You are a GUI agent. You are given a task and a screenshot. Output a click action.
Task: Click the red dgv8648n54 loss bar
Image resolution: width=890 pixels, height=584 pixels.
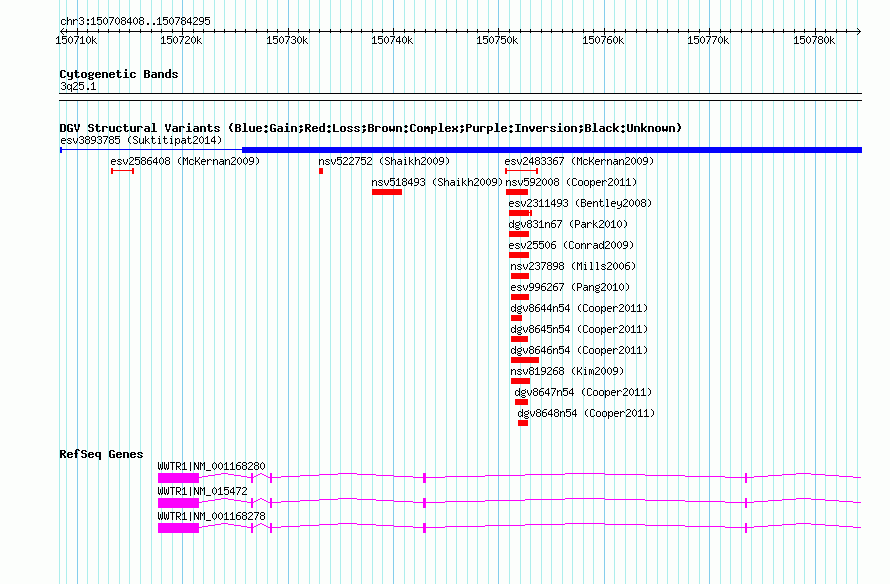523,423
